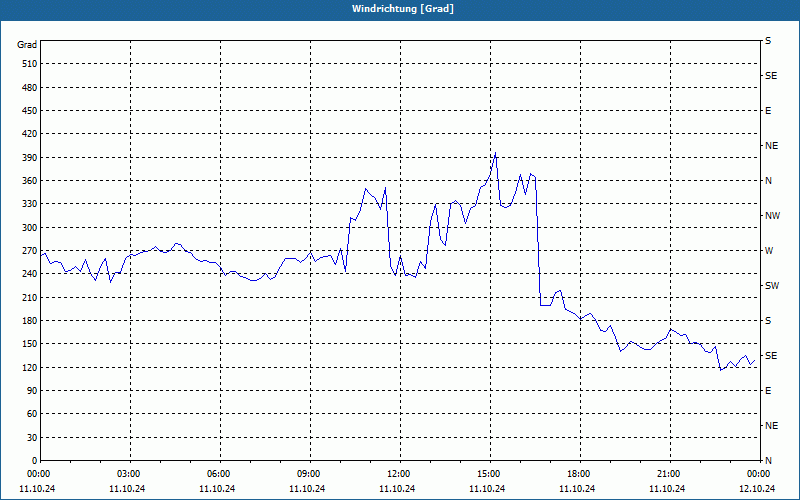The height and width of the screenshot is (500, 800).
Task: Click the flat blue line segment at 200 degrees
Action: pos(545,305)
